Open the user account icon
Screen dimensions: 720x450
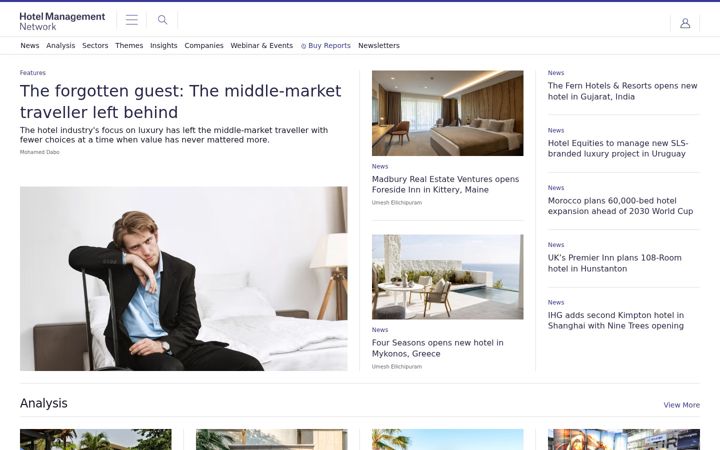pos(685,23)
